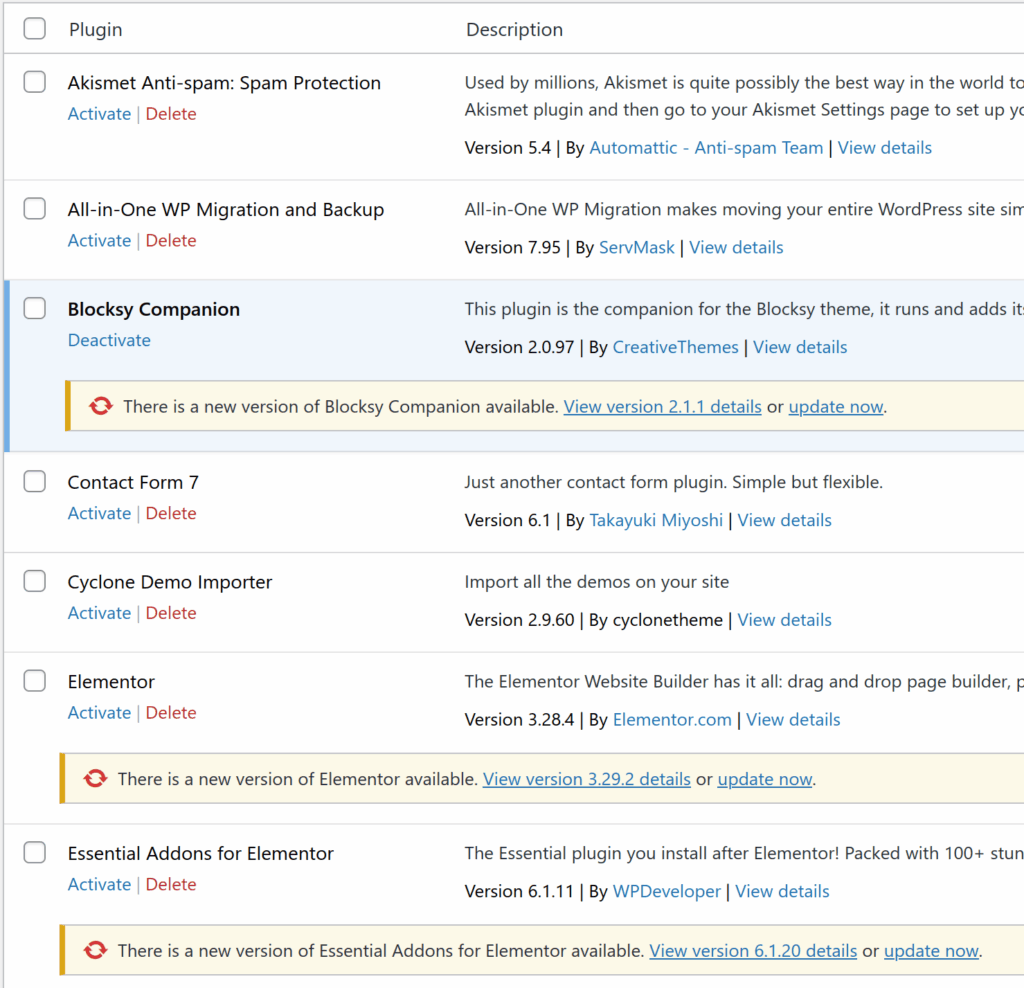Activate All-in-One WP Migration and Backup
Screen dimensions: 1024x988
tap(99, 240)
